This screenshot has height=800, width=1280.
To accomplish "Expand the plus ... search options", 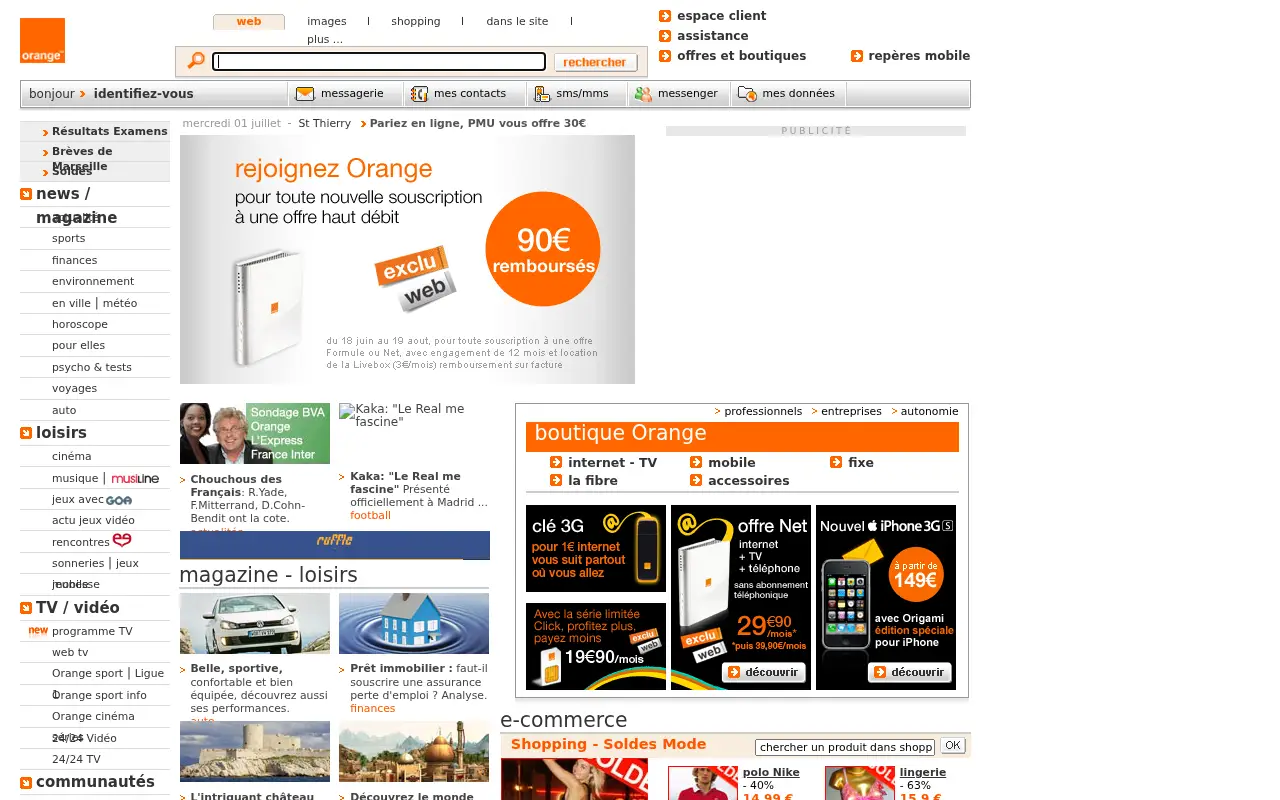I will (325, 39).
